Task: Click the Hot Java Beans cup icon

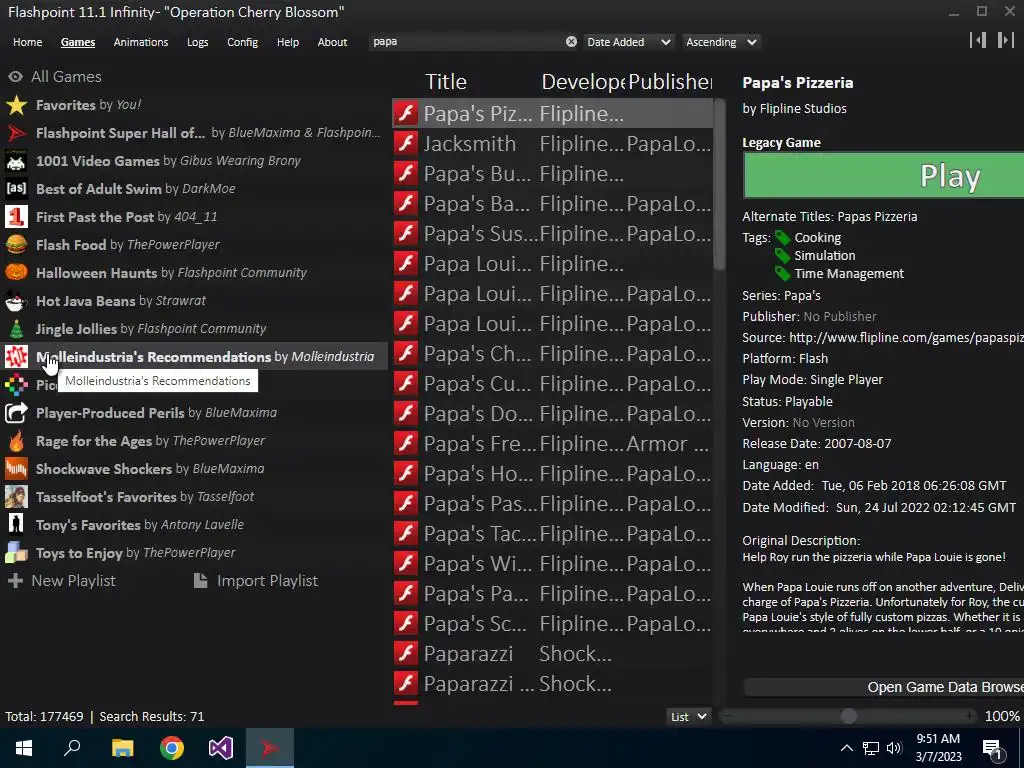Action: tap(16, 300)
